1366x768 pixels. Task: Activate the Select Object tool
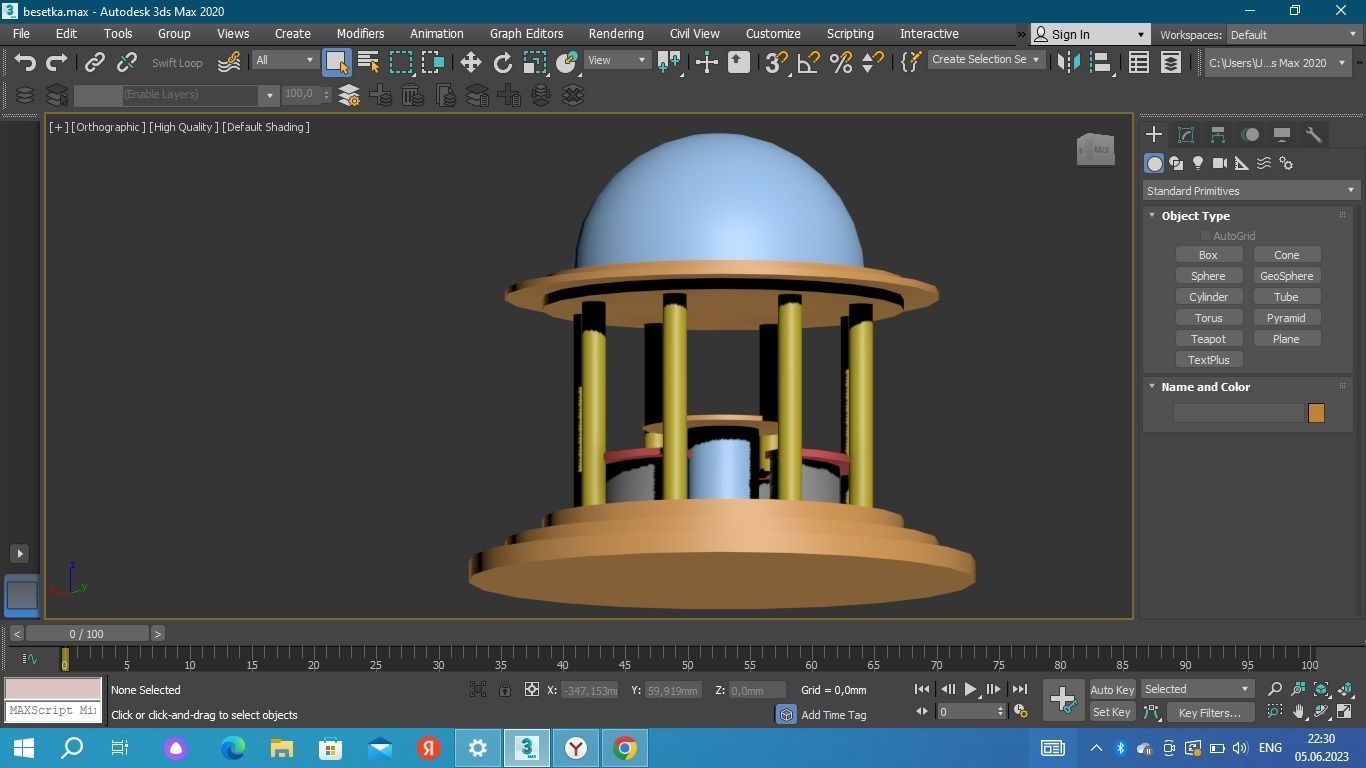click(337, 62)
